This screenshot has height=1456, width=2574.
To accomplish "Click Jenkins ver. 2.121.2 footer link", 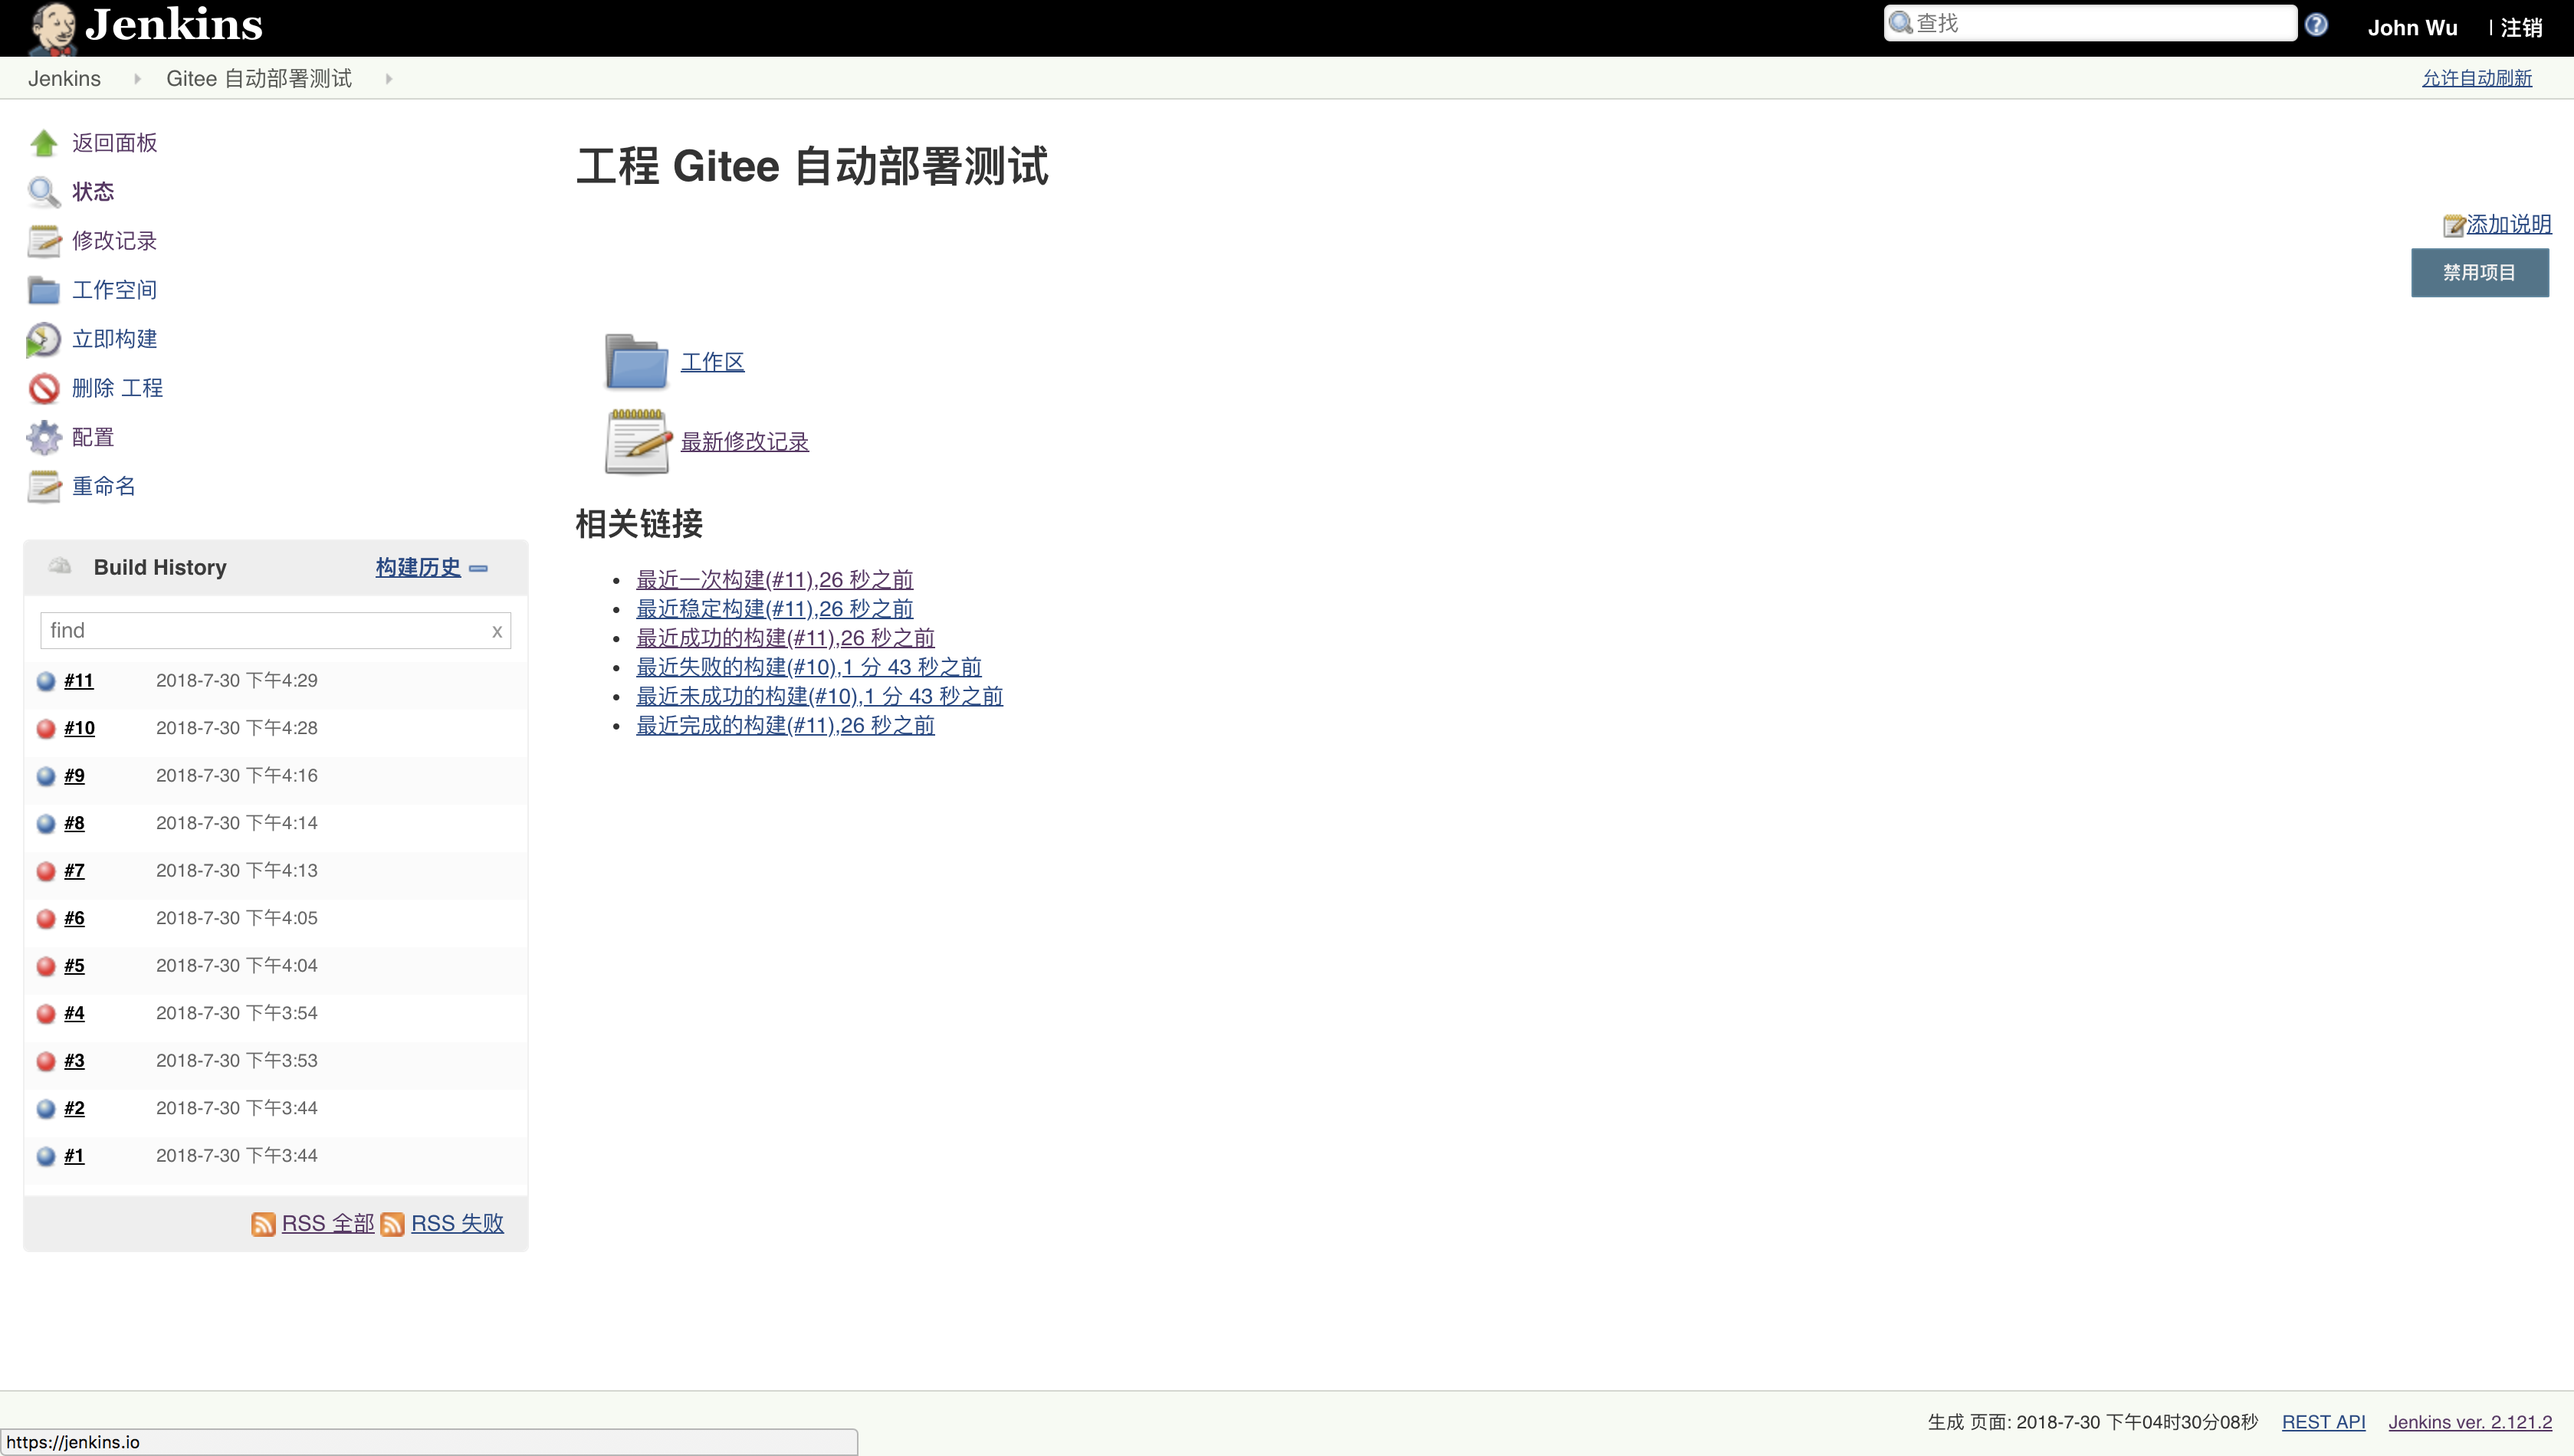I will 2471,1422.
